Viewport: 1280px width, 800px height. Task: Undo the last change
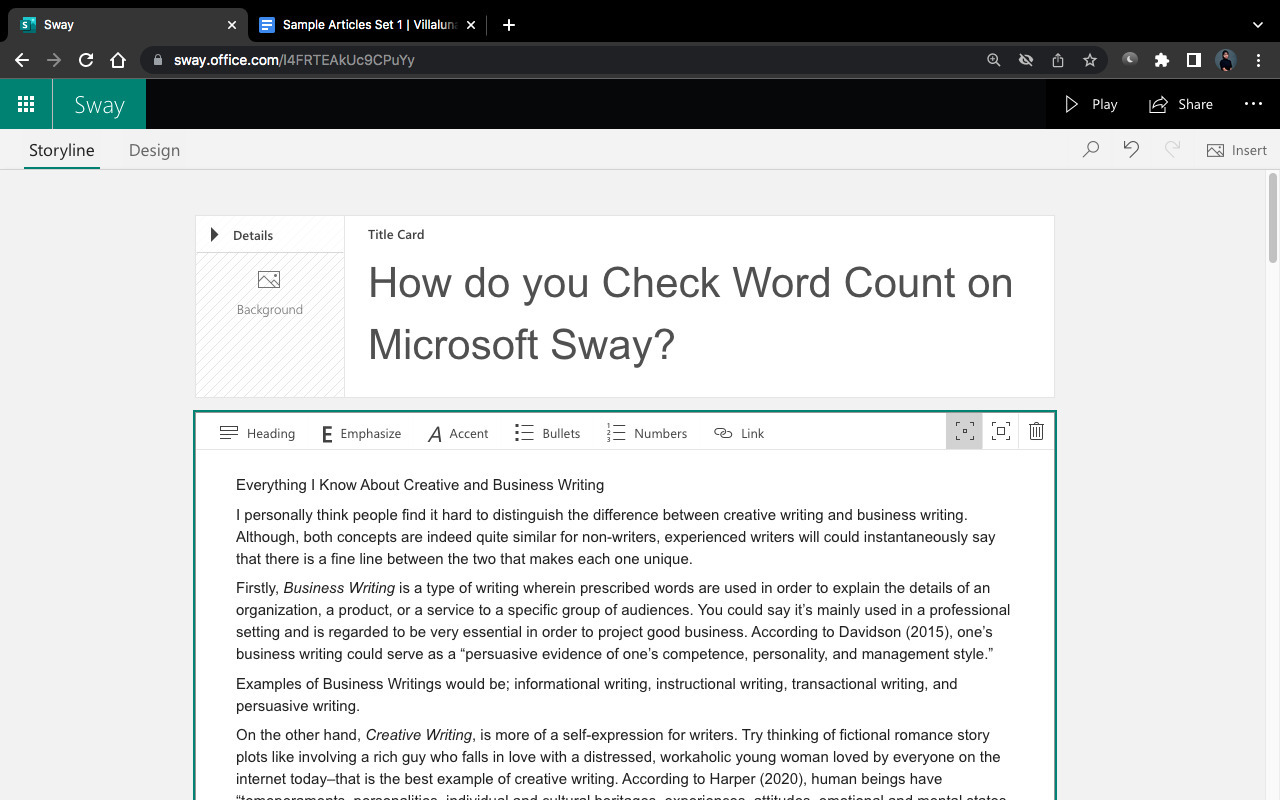[x=1130, y=149]
